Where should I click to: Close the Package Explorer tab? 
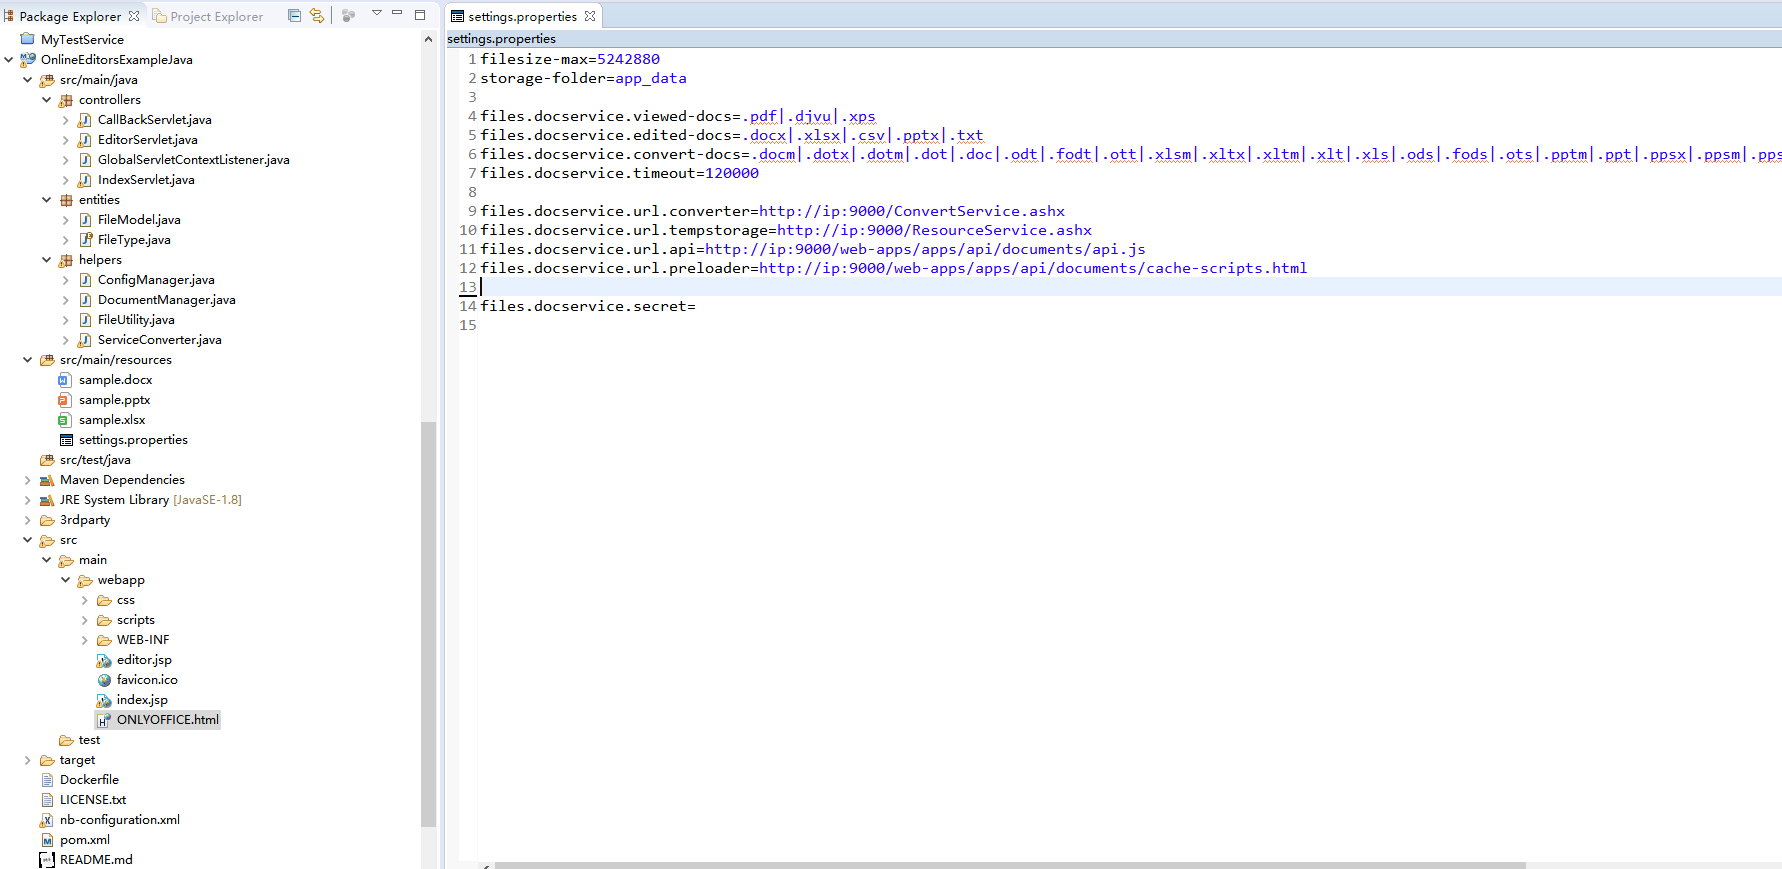click(x=134, y=16)
